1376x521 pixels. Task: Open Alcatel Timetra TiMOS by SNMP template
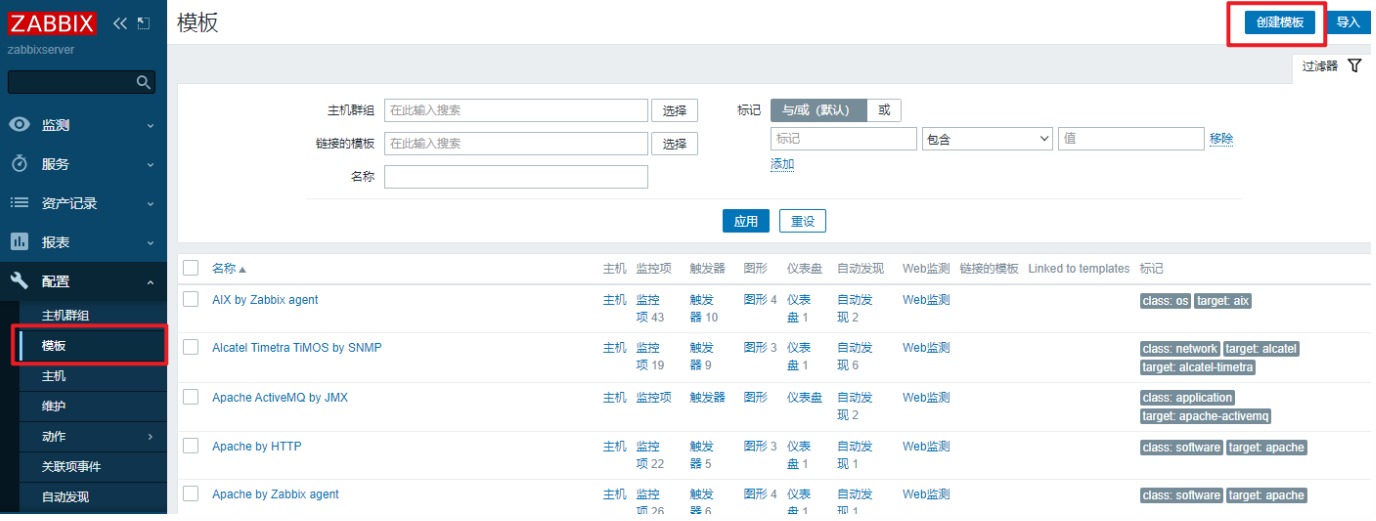(x=297, y=348)
